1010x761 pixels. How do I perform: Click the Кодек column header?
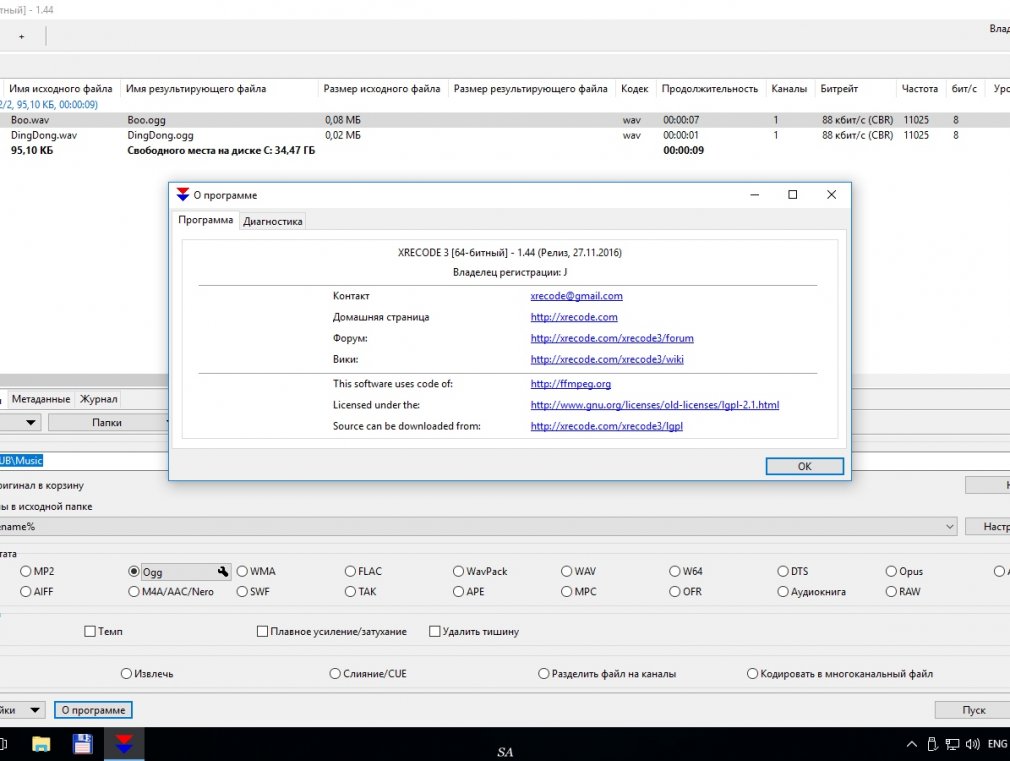point(634,89)
